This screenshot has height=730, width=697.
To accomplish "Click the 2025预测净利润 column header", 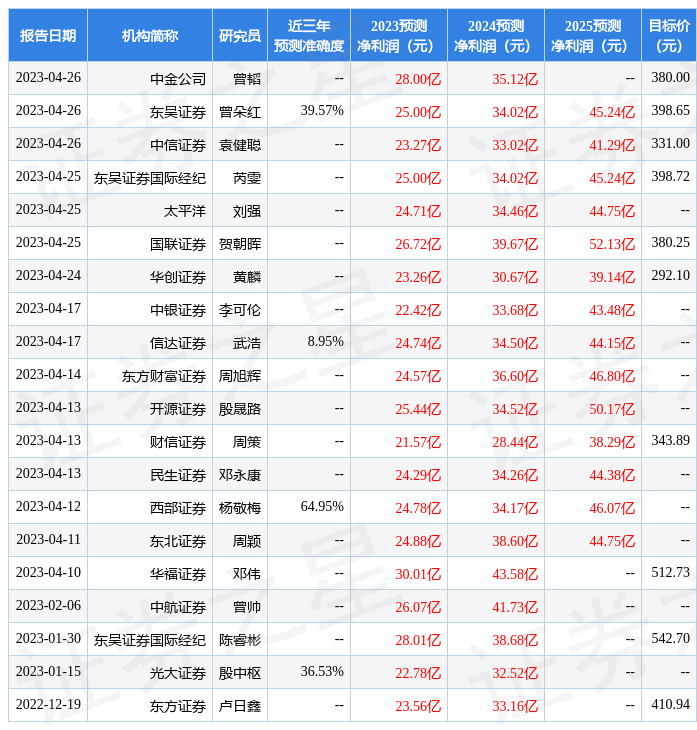I will [x=593, y=35].
